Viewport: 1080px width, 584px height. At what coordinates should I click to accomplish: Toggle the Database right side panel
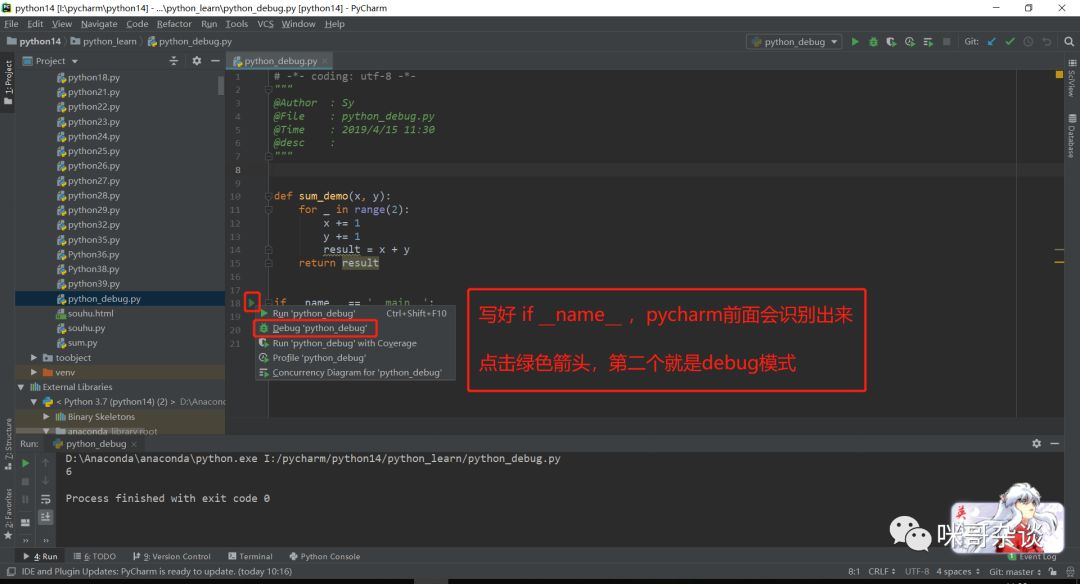tap(1072, 136)
